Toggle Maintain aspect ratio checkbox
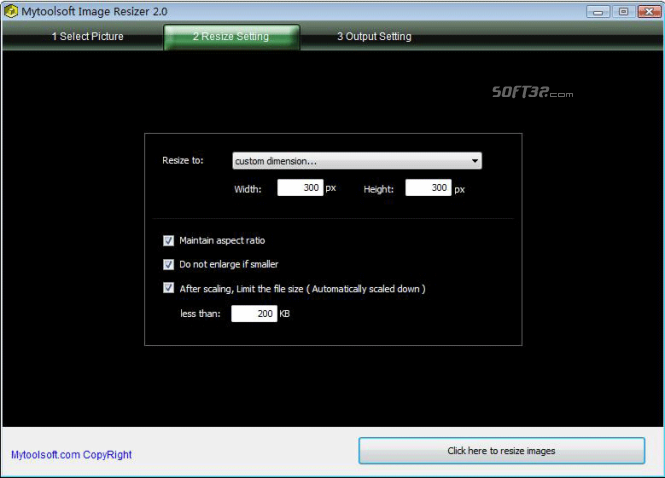Viewport: 665px width, 478px height. (x=168, y=241)
